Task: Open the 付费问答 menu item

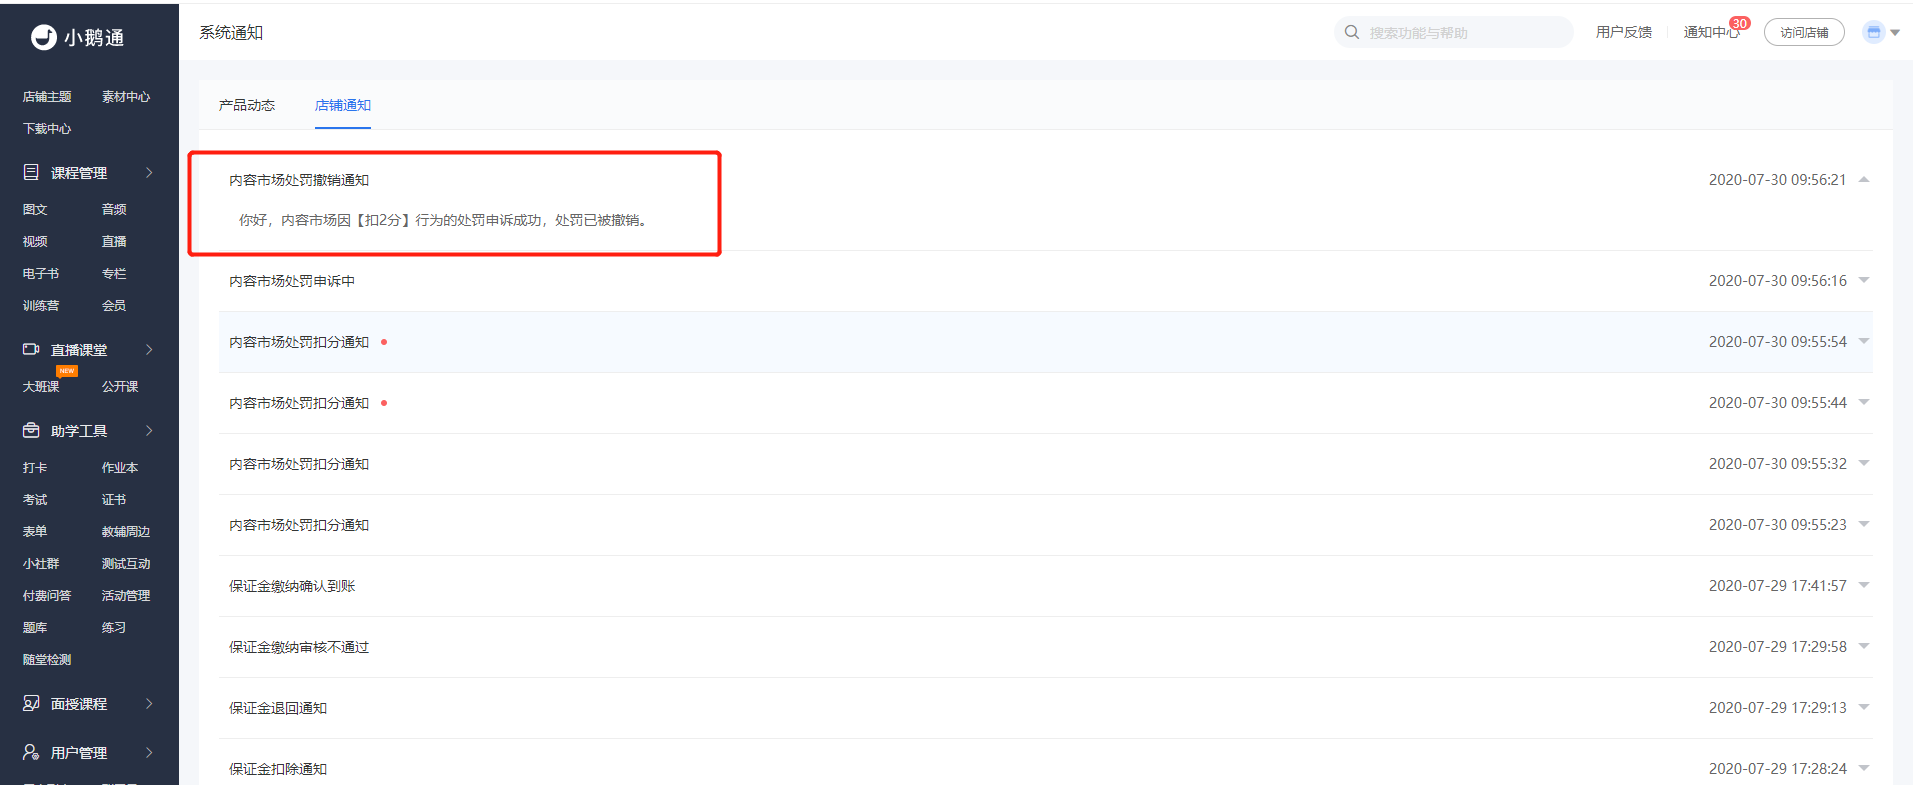Action: click(47, 596)
